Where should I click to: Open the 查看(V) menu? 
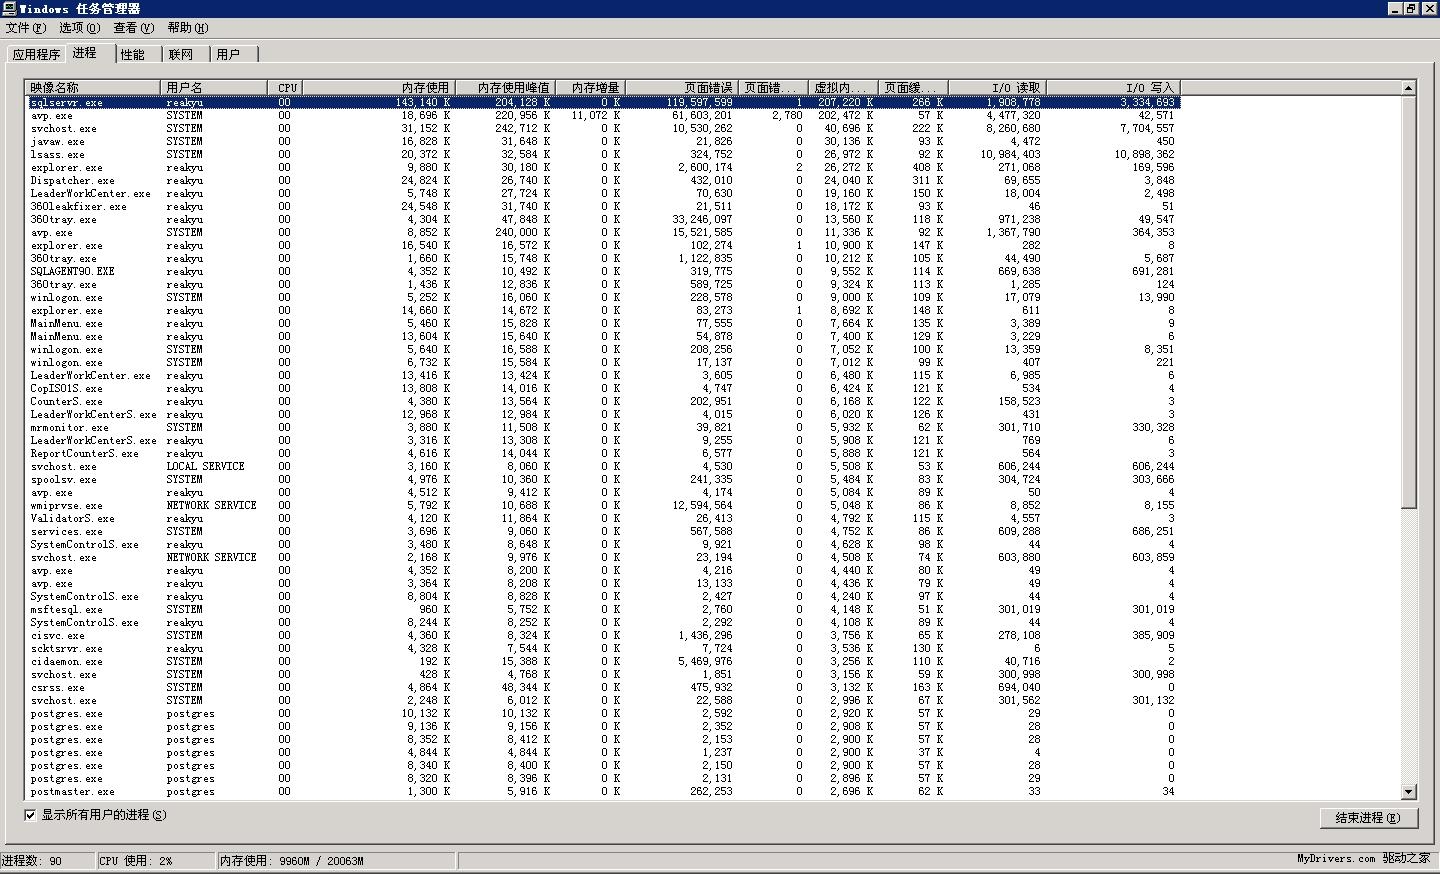click(133, 28)
